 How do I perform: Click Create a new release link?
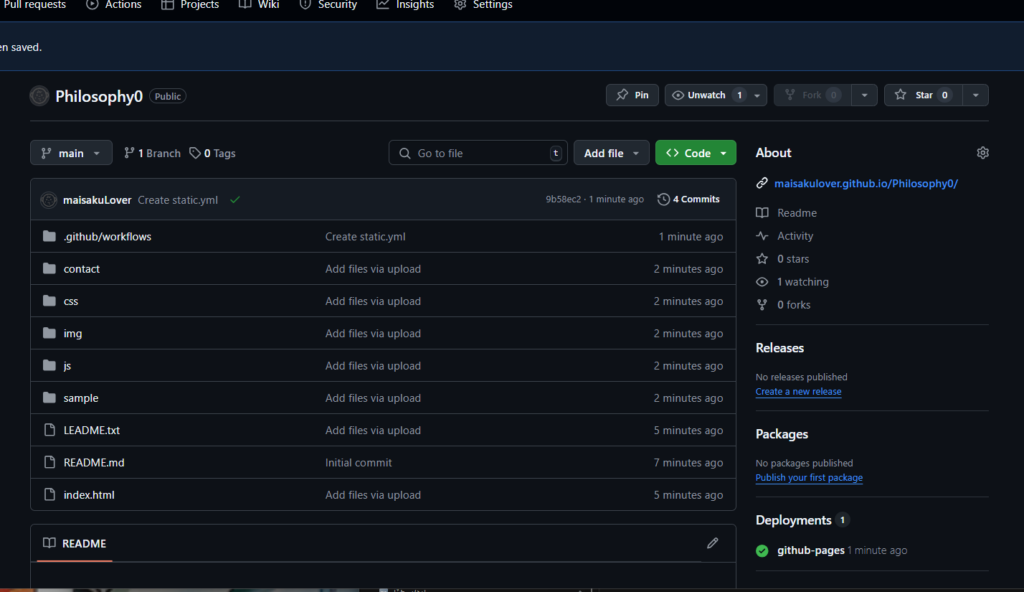(798, 391)
